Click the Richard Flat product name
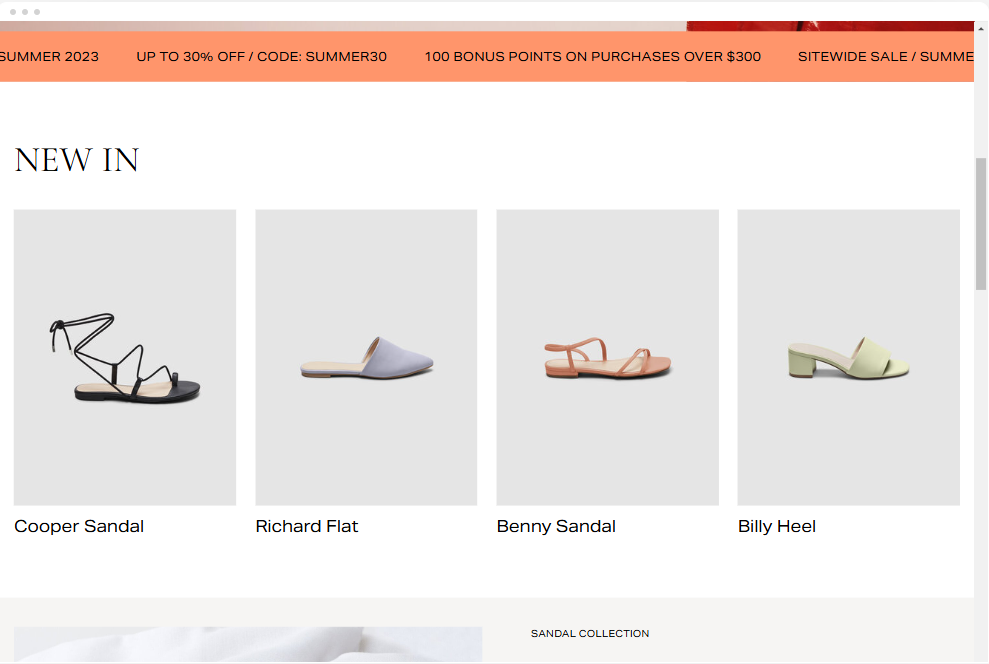This screenshot has height=664, width=989. point(307,527)
